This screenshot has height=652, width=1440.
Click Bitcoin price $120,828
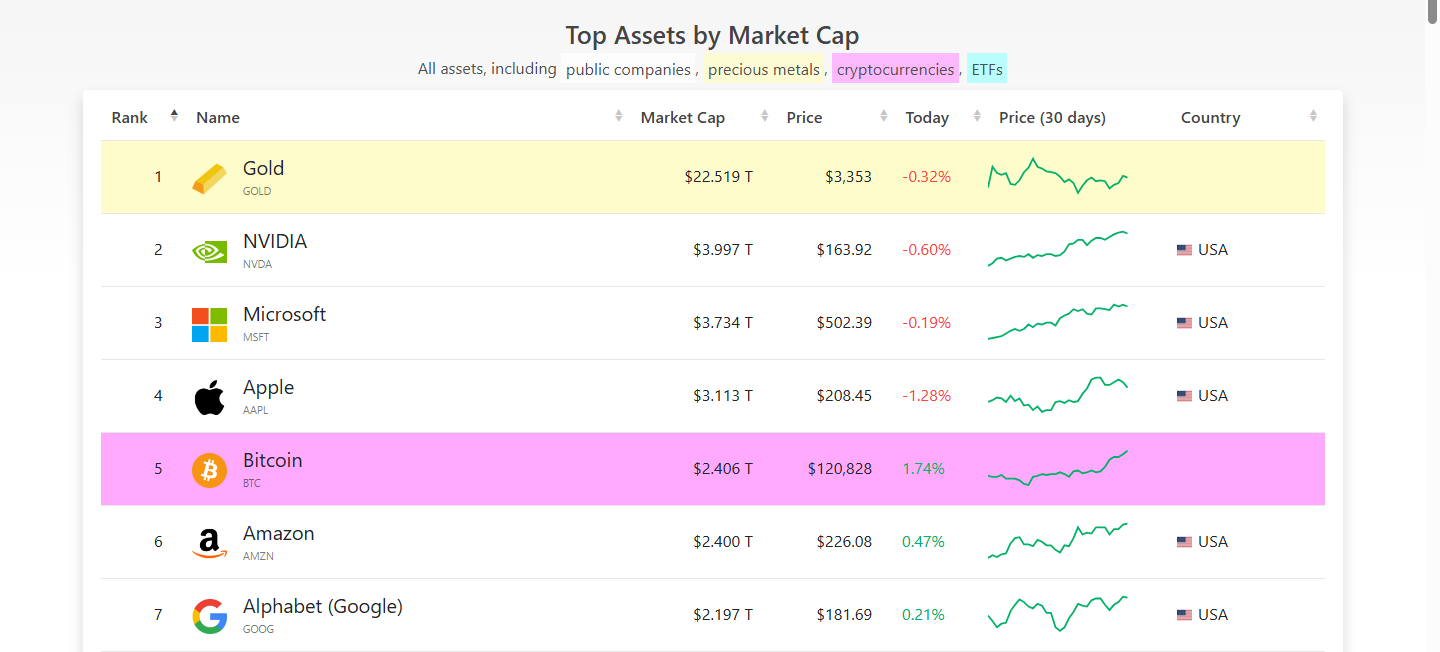tap(840, 469)
